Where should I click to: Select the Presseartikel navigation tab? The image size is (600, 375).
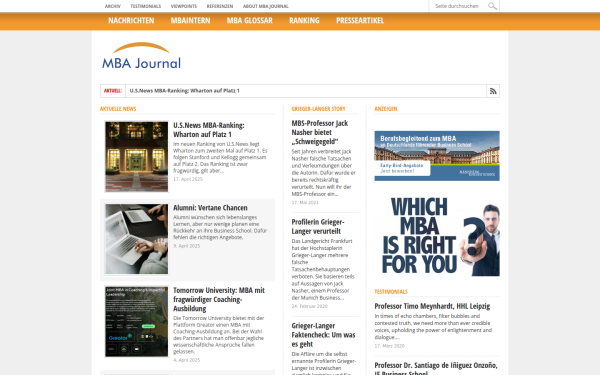[360, 21]
